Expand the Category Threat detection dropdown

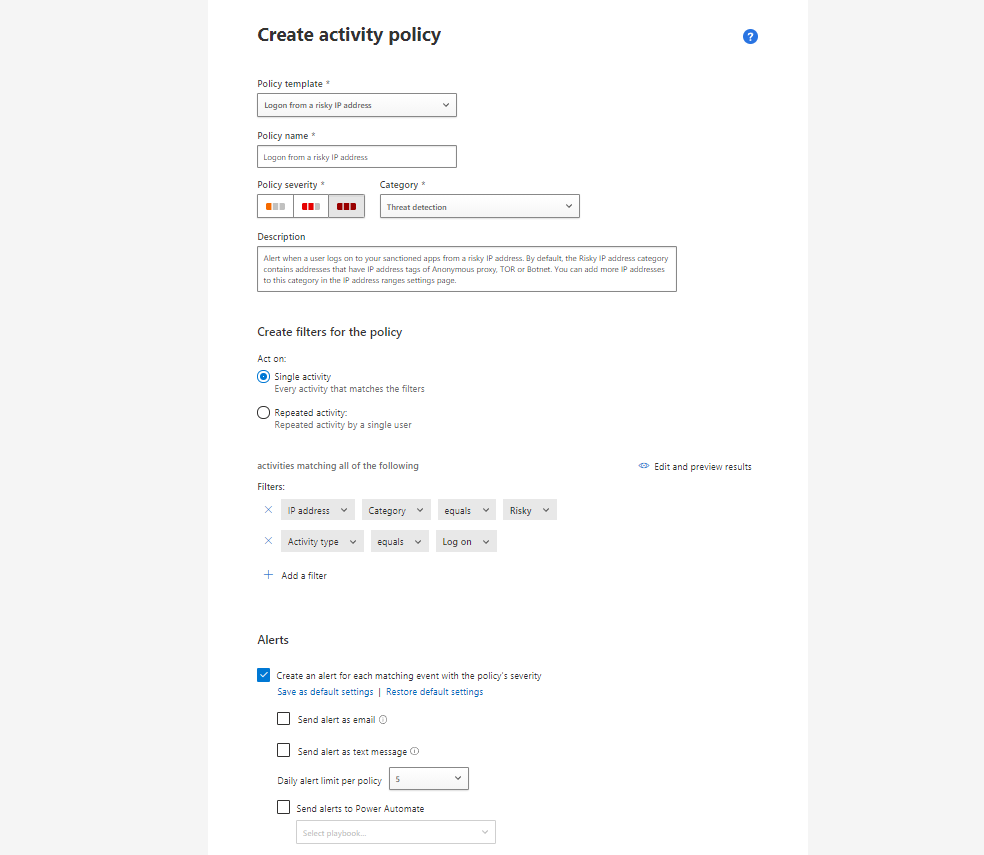point(479,206)
